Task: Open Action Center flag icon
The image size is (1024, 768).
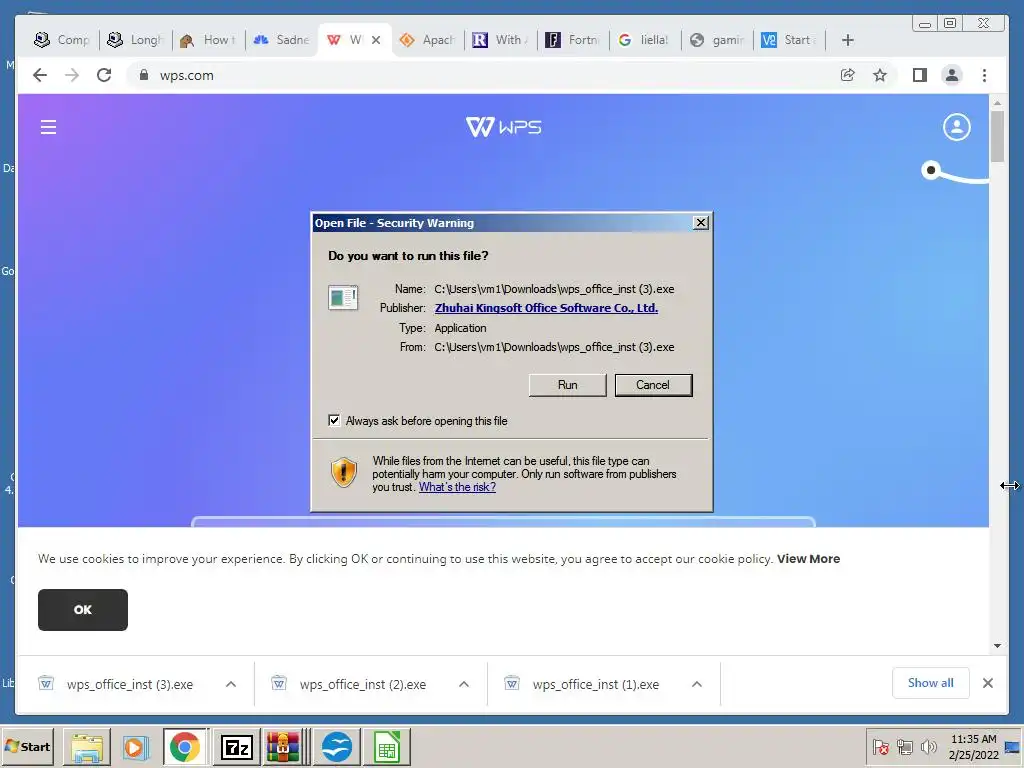Action: pos(880,747)
